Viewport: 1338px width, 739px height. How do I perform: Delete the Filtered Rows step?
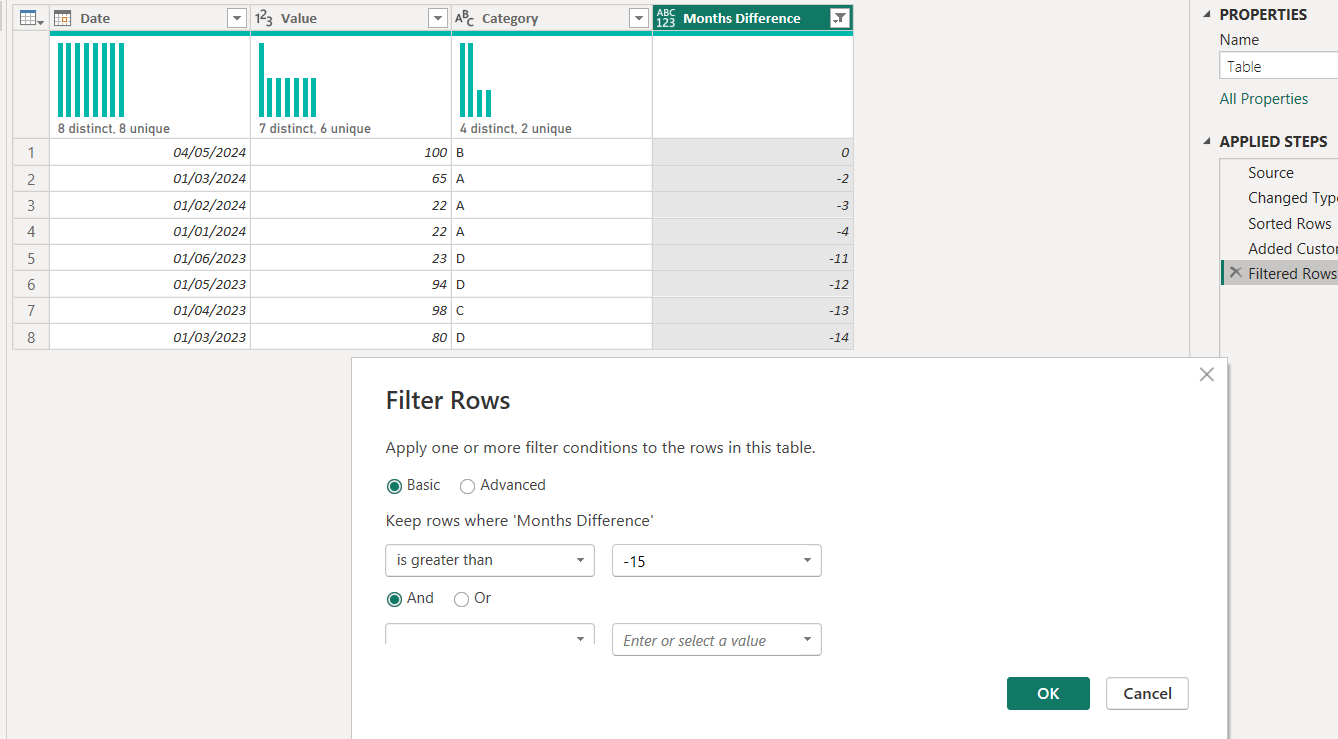point(1236,273)
